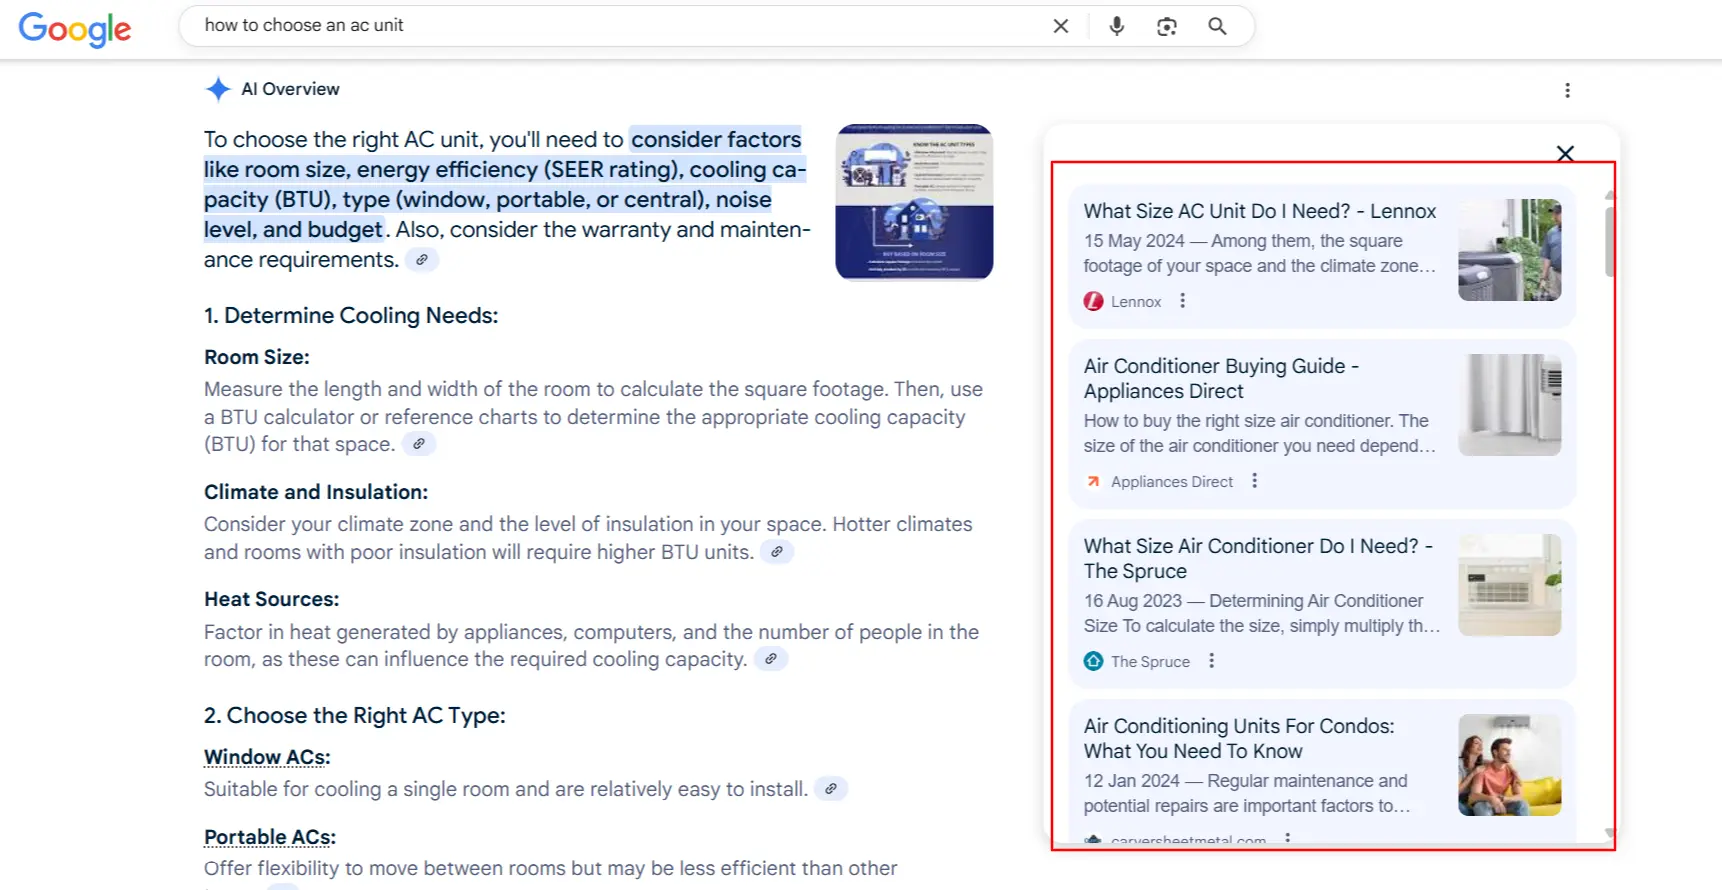Click The Spruce window AC thumbnail

pos(1509,585)
